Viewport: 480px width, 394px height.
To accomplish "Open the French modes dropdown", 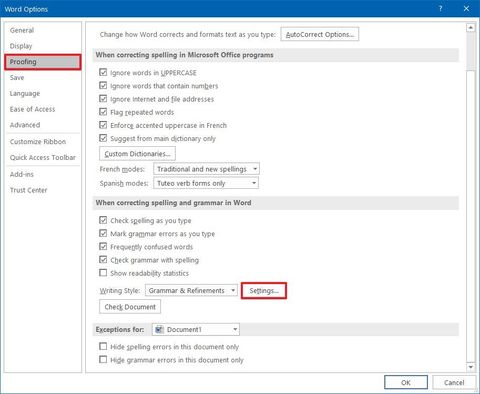I will [x=206, y=169].
